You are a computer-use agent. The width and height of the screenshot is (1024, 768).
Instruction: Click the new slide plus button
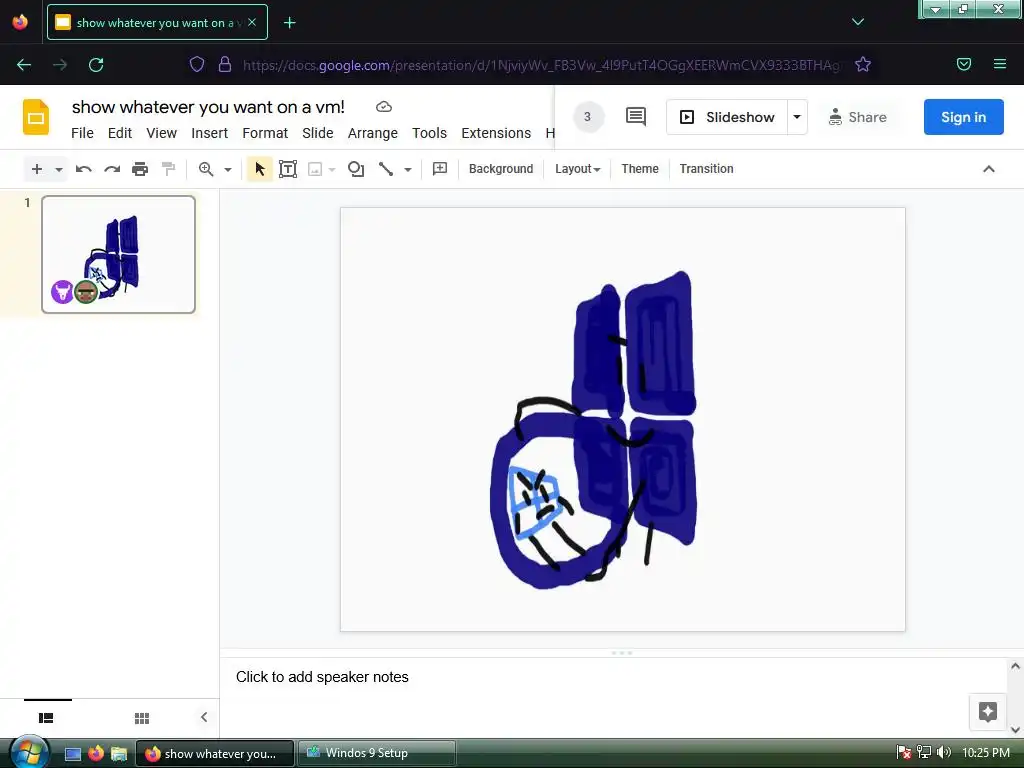37,169
